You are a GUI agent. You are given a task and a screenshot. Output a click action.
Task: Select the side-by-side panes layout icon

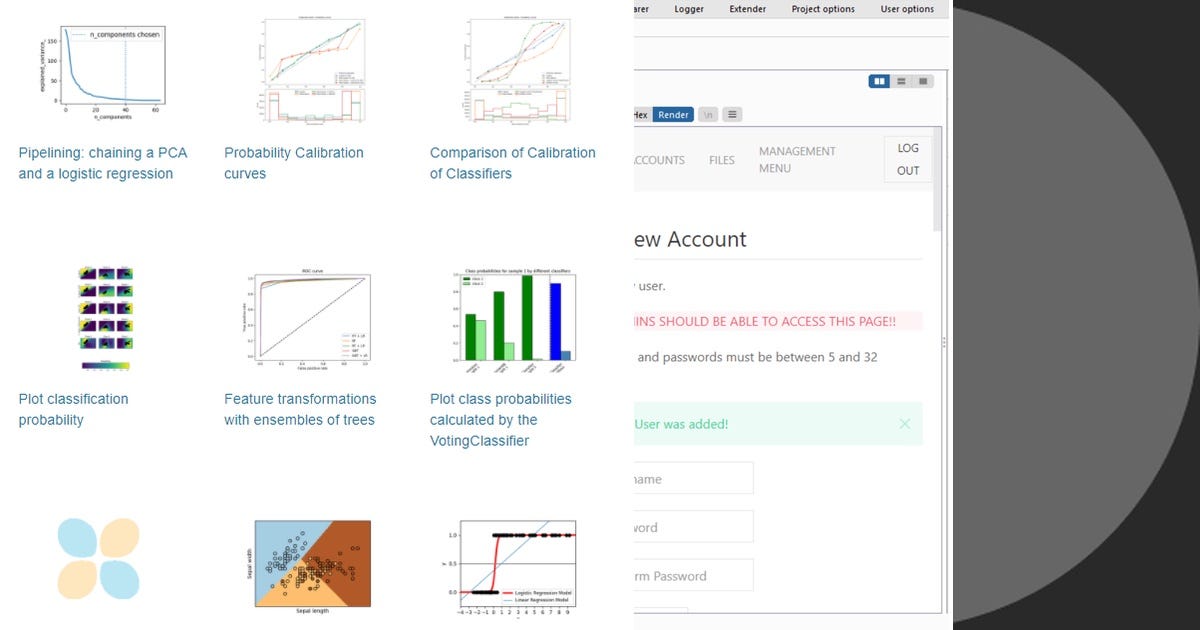tap(879, 81)
